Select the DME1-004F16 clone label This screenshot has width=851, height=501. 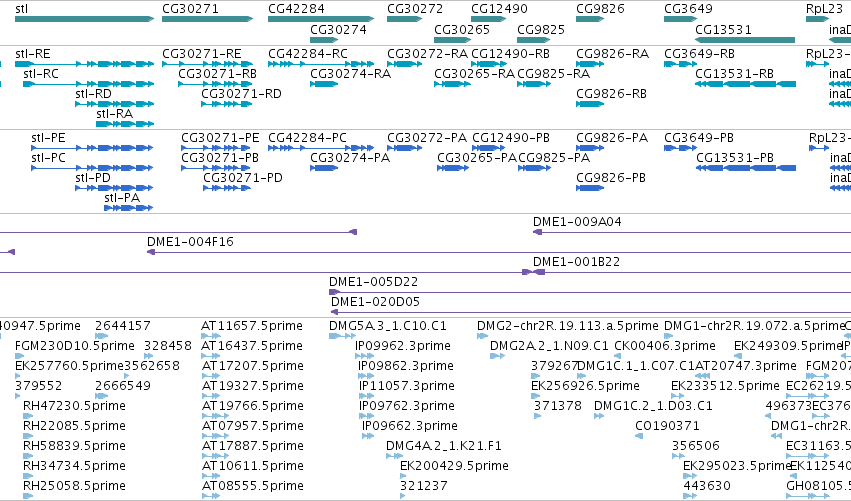190,242
